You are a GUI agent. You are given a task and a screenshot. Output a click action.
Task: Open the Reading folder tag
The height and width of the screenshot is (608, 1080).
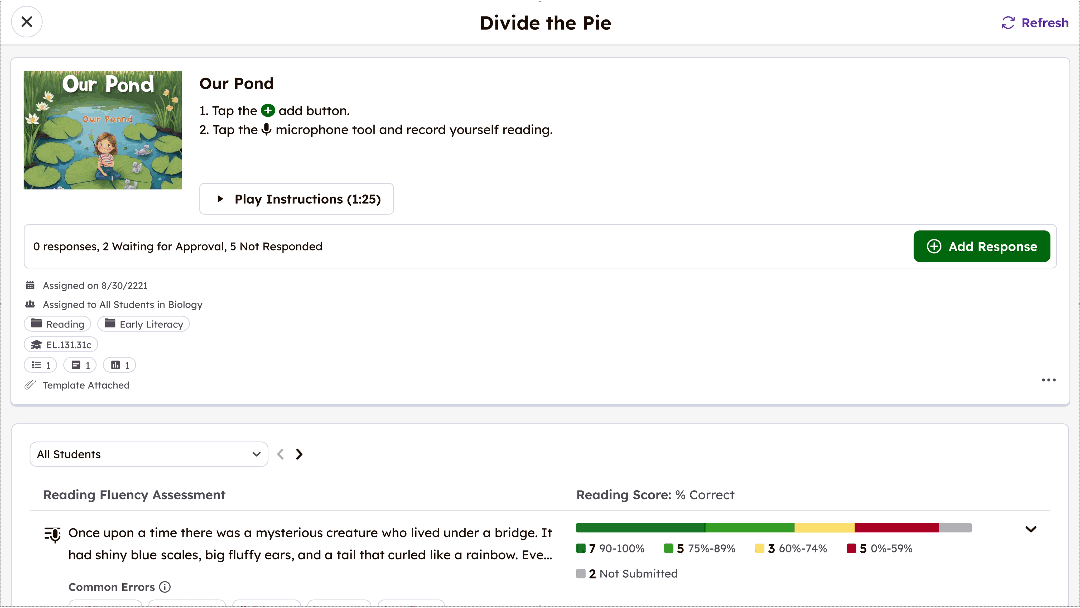[57, 324]
